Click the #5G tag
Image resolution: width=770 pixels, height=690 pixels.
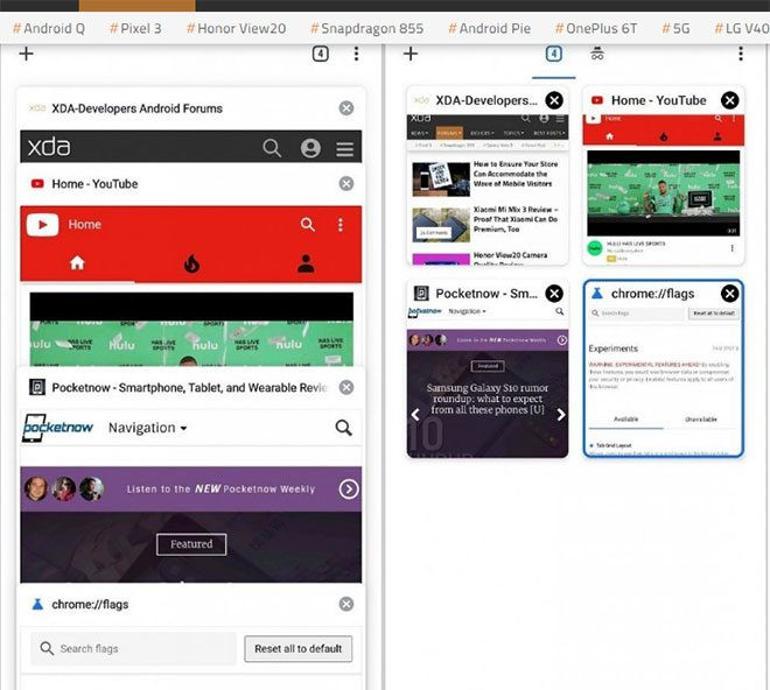(676, 28)
